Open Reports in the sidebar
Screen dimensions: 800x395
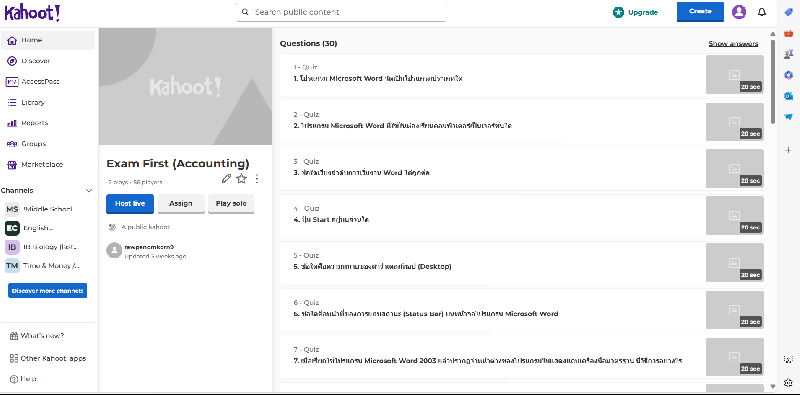[x=48, y=123]
